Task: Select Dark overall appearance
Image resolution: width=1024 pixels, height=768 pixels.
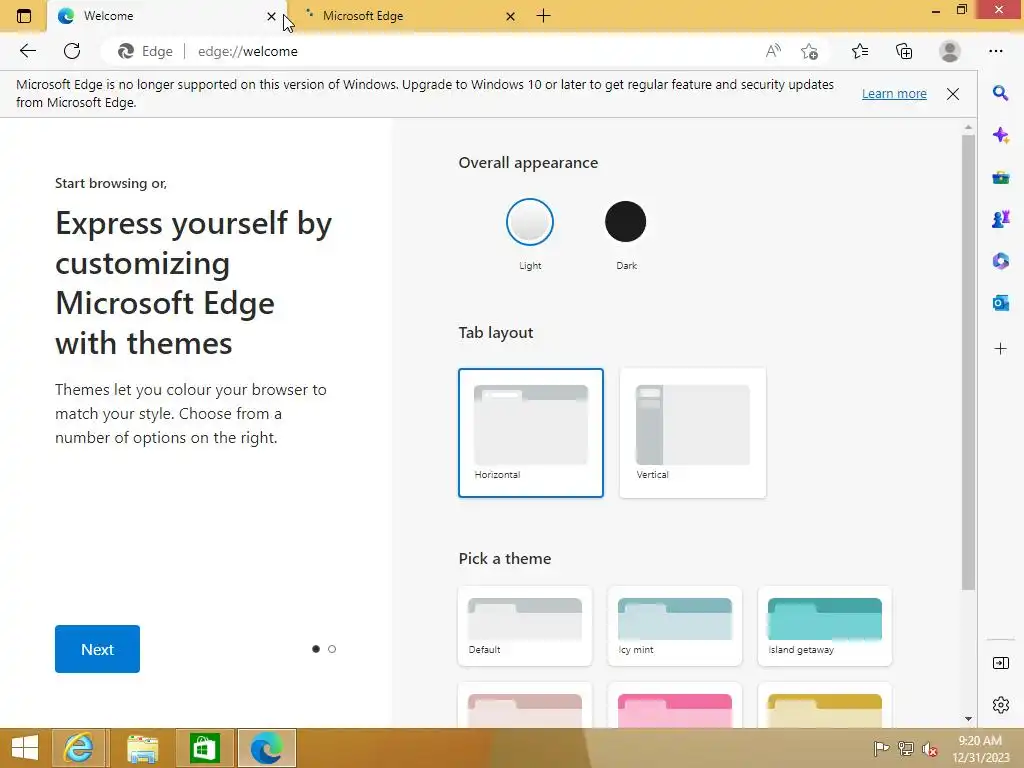Action: pyautogui.click(x=626, y=222)
